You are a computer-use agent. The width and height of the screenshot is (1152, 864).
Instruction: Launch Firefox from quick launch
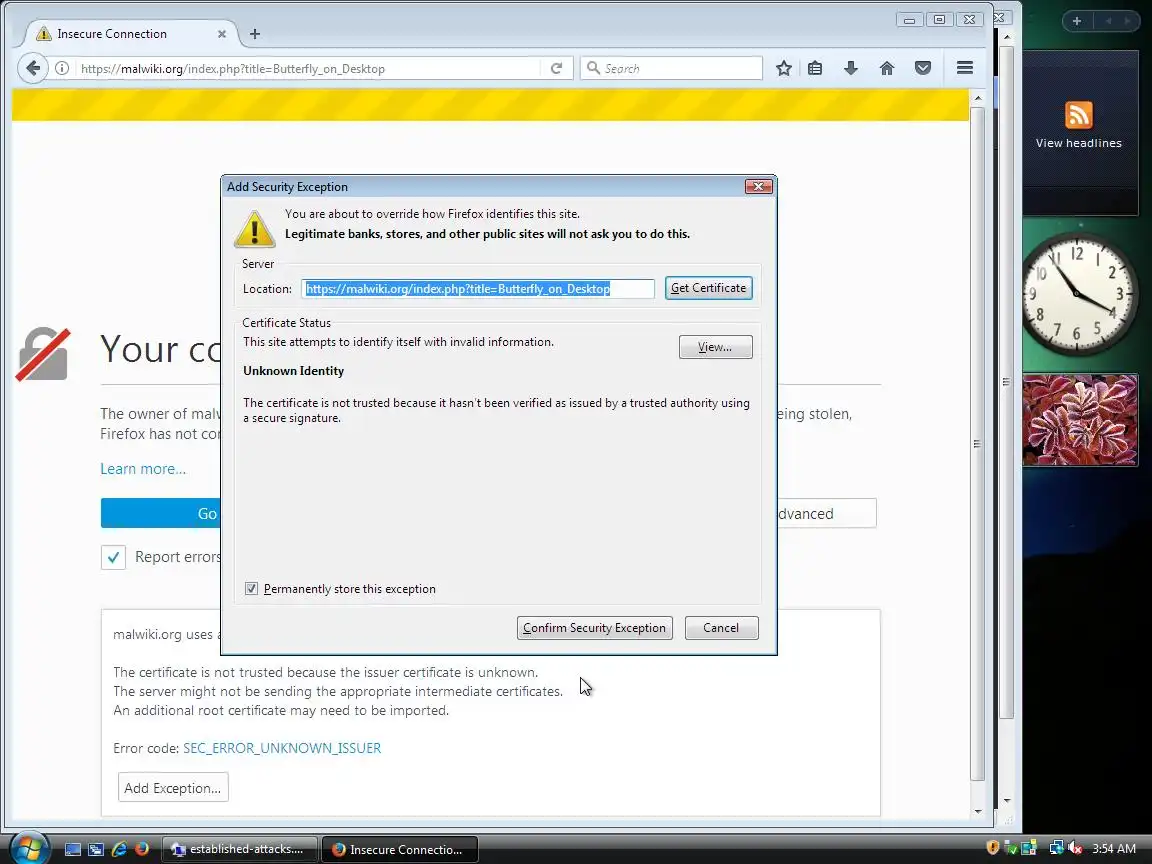pyautogui.click(x=142, y=849)
